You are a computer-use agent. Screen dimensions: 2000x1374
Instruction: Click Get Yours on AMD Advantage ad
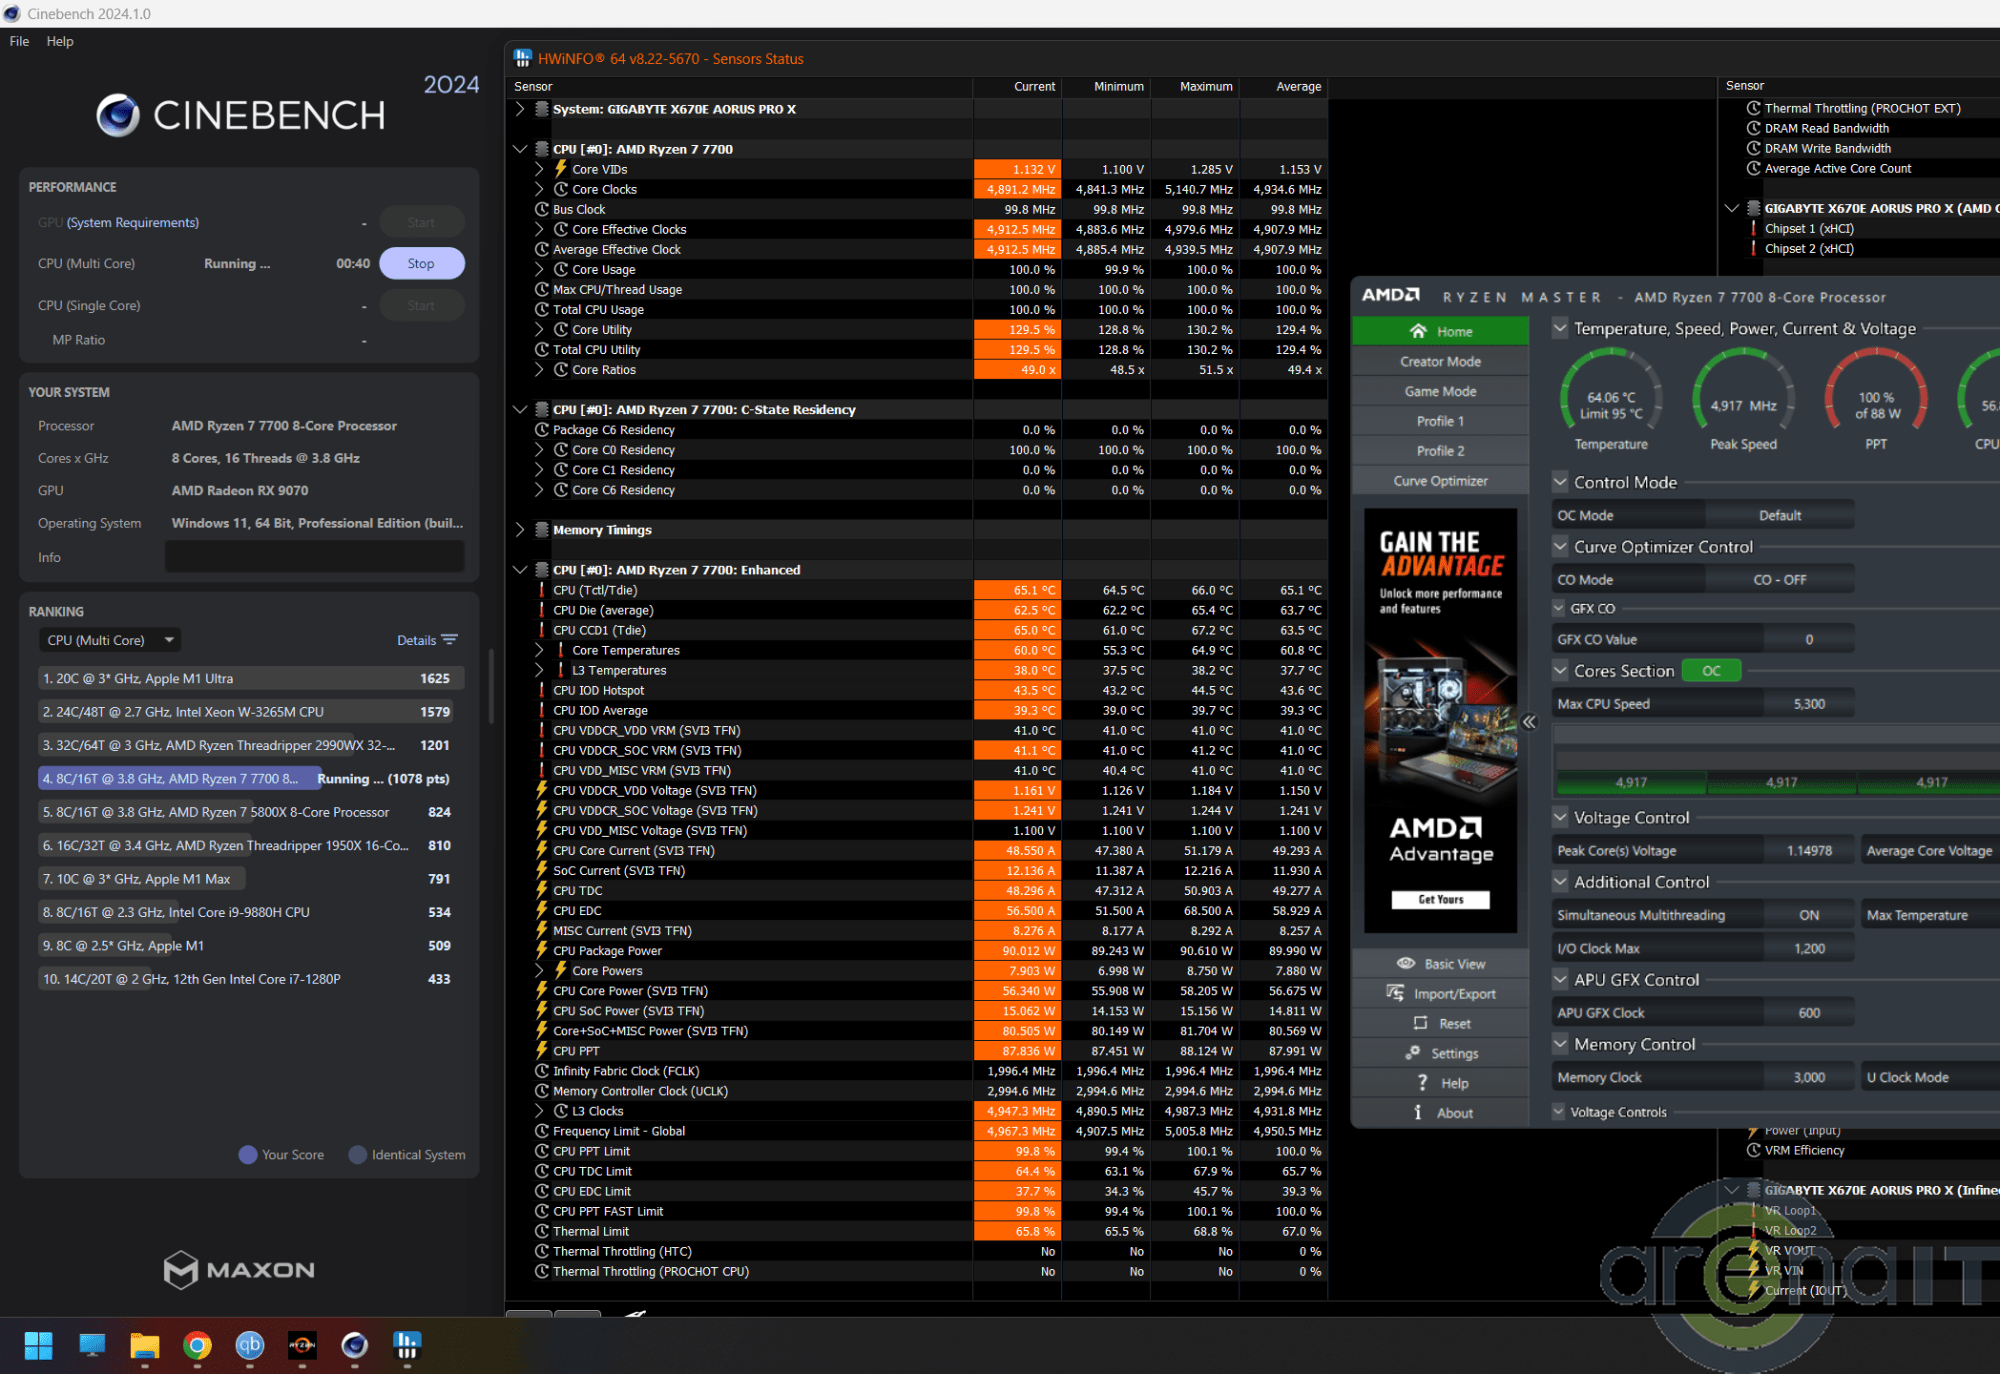click(1440, 899)
